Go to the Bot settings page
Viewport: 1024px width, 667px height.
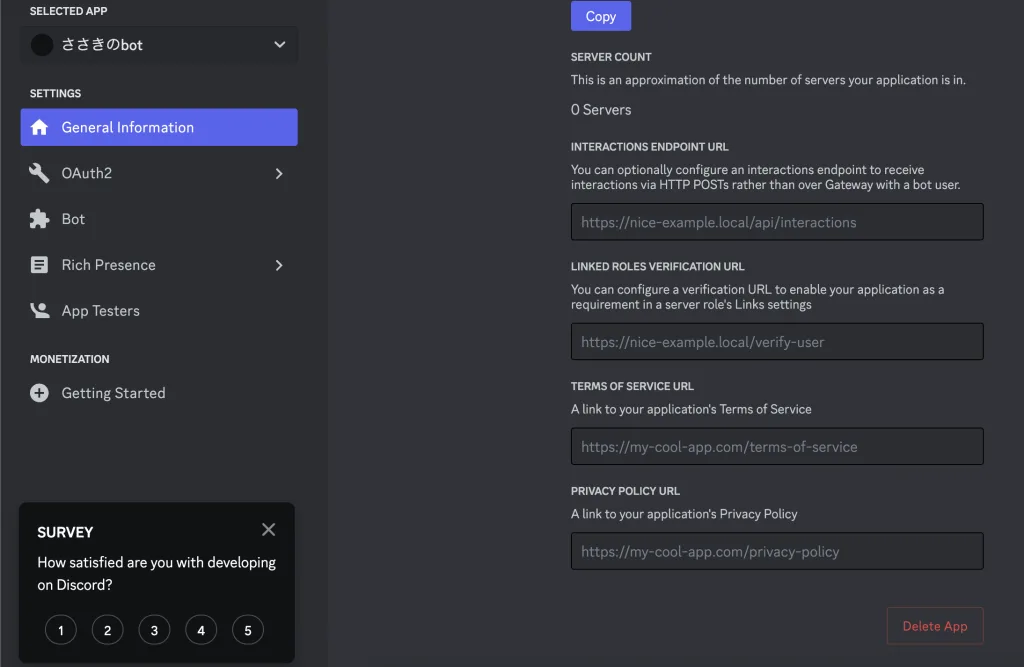pyautogui.click(x=159, y=219)
